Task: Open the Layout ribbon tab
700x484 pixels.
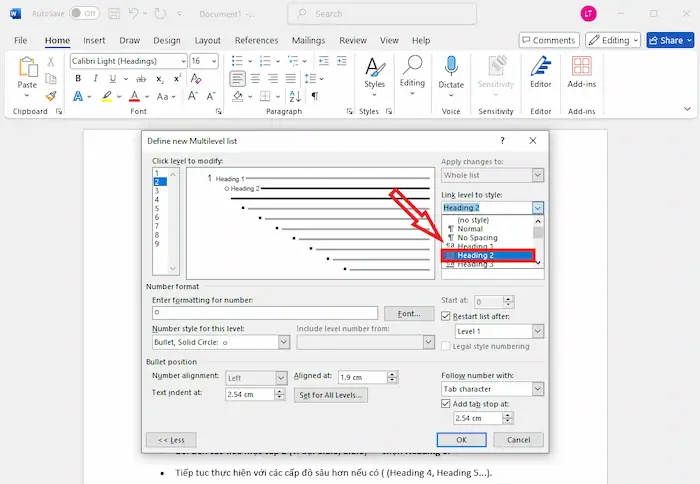Action: (x=208, y=40)
